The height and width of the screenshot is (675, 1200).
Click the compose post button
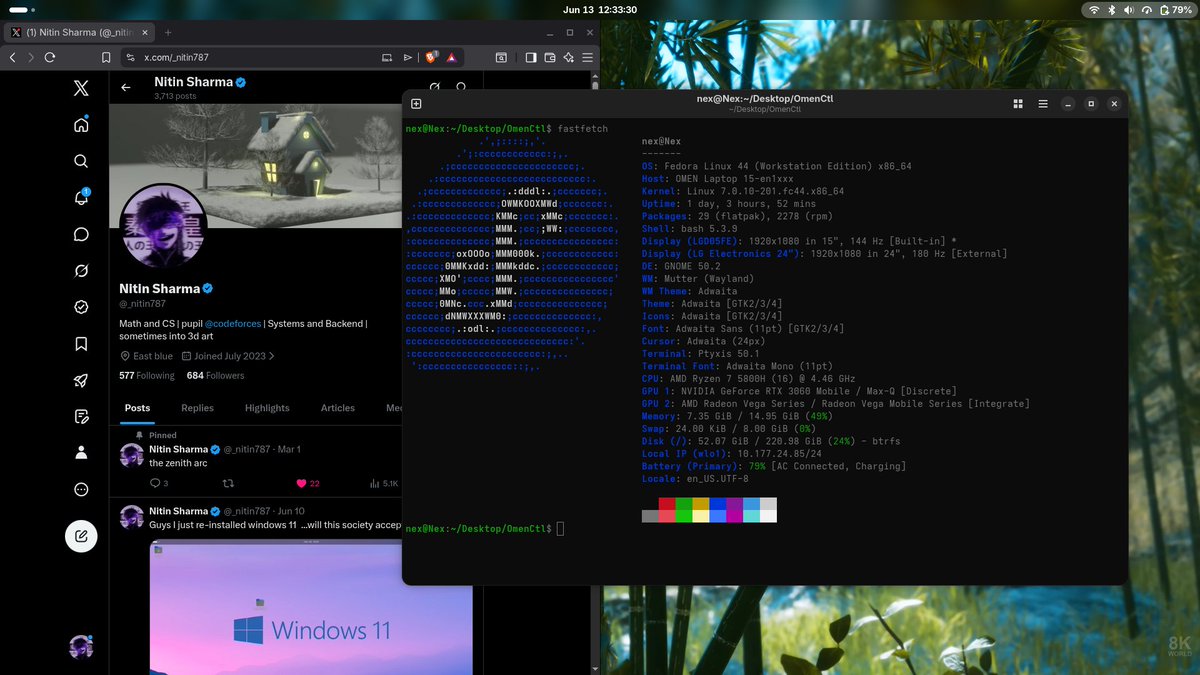(81, 537)
